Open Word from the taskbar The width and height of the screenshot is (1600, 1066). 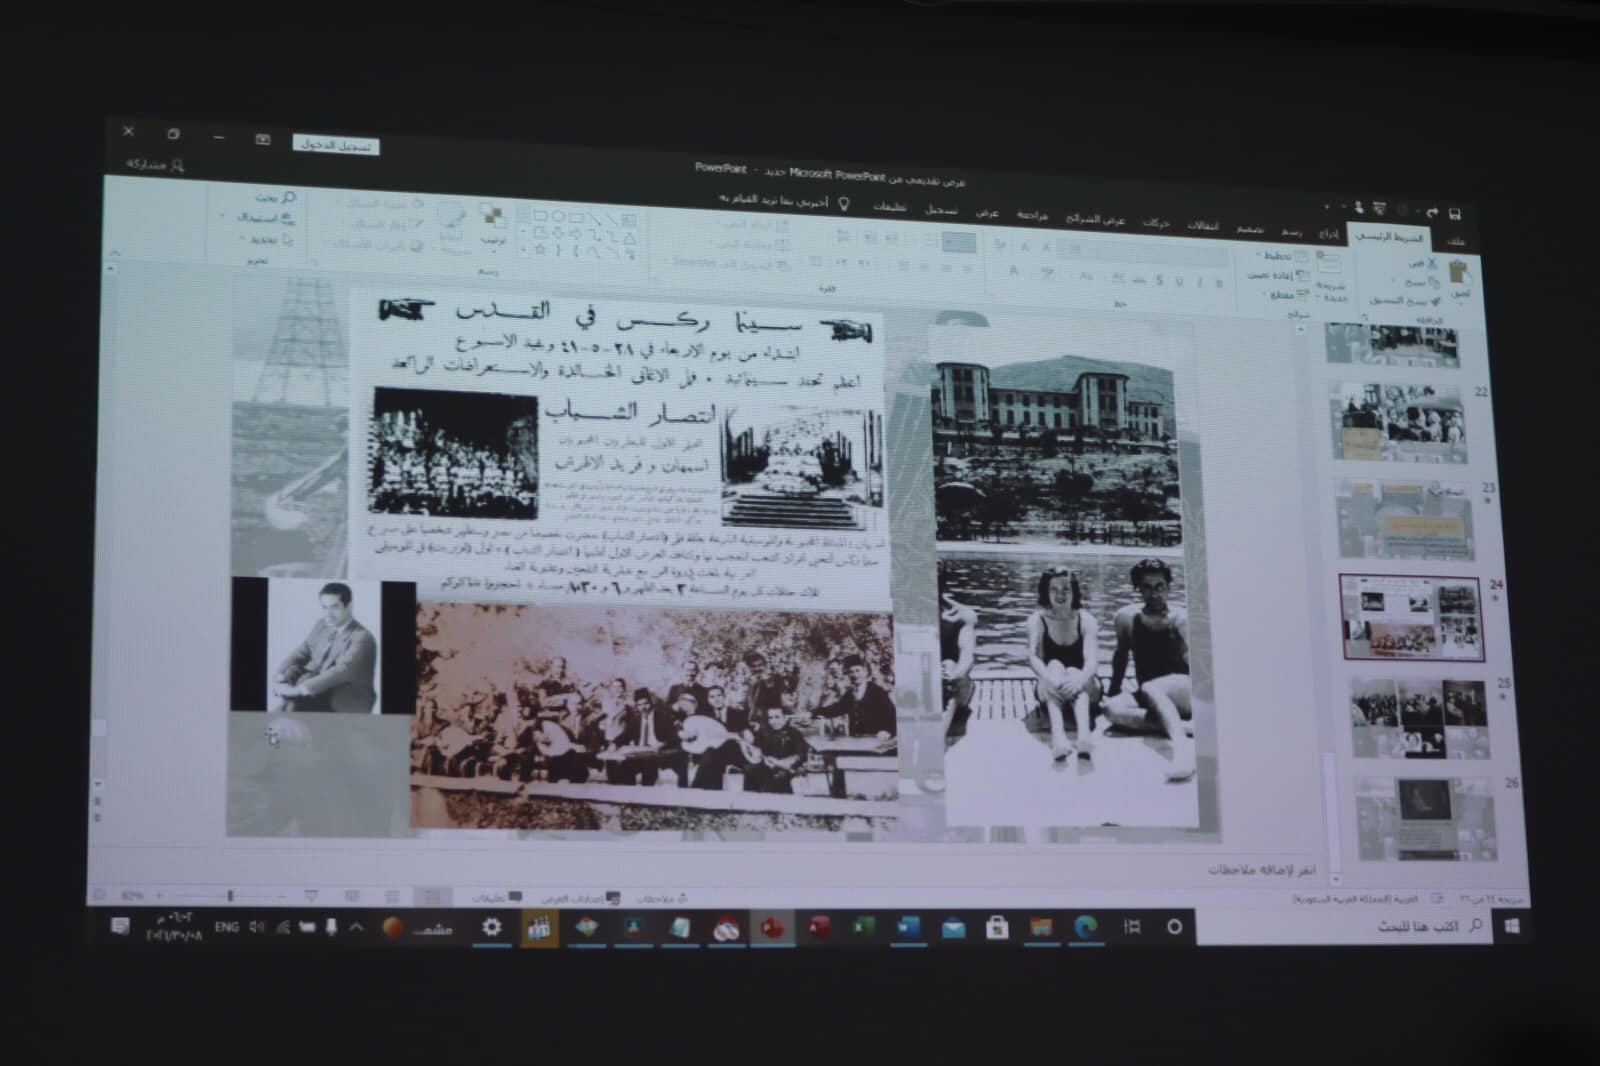tap(908, 929)
